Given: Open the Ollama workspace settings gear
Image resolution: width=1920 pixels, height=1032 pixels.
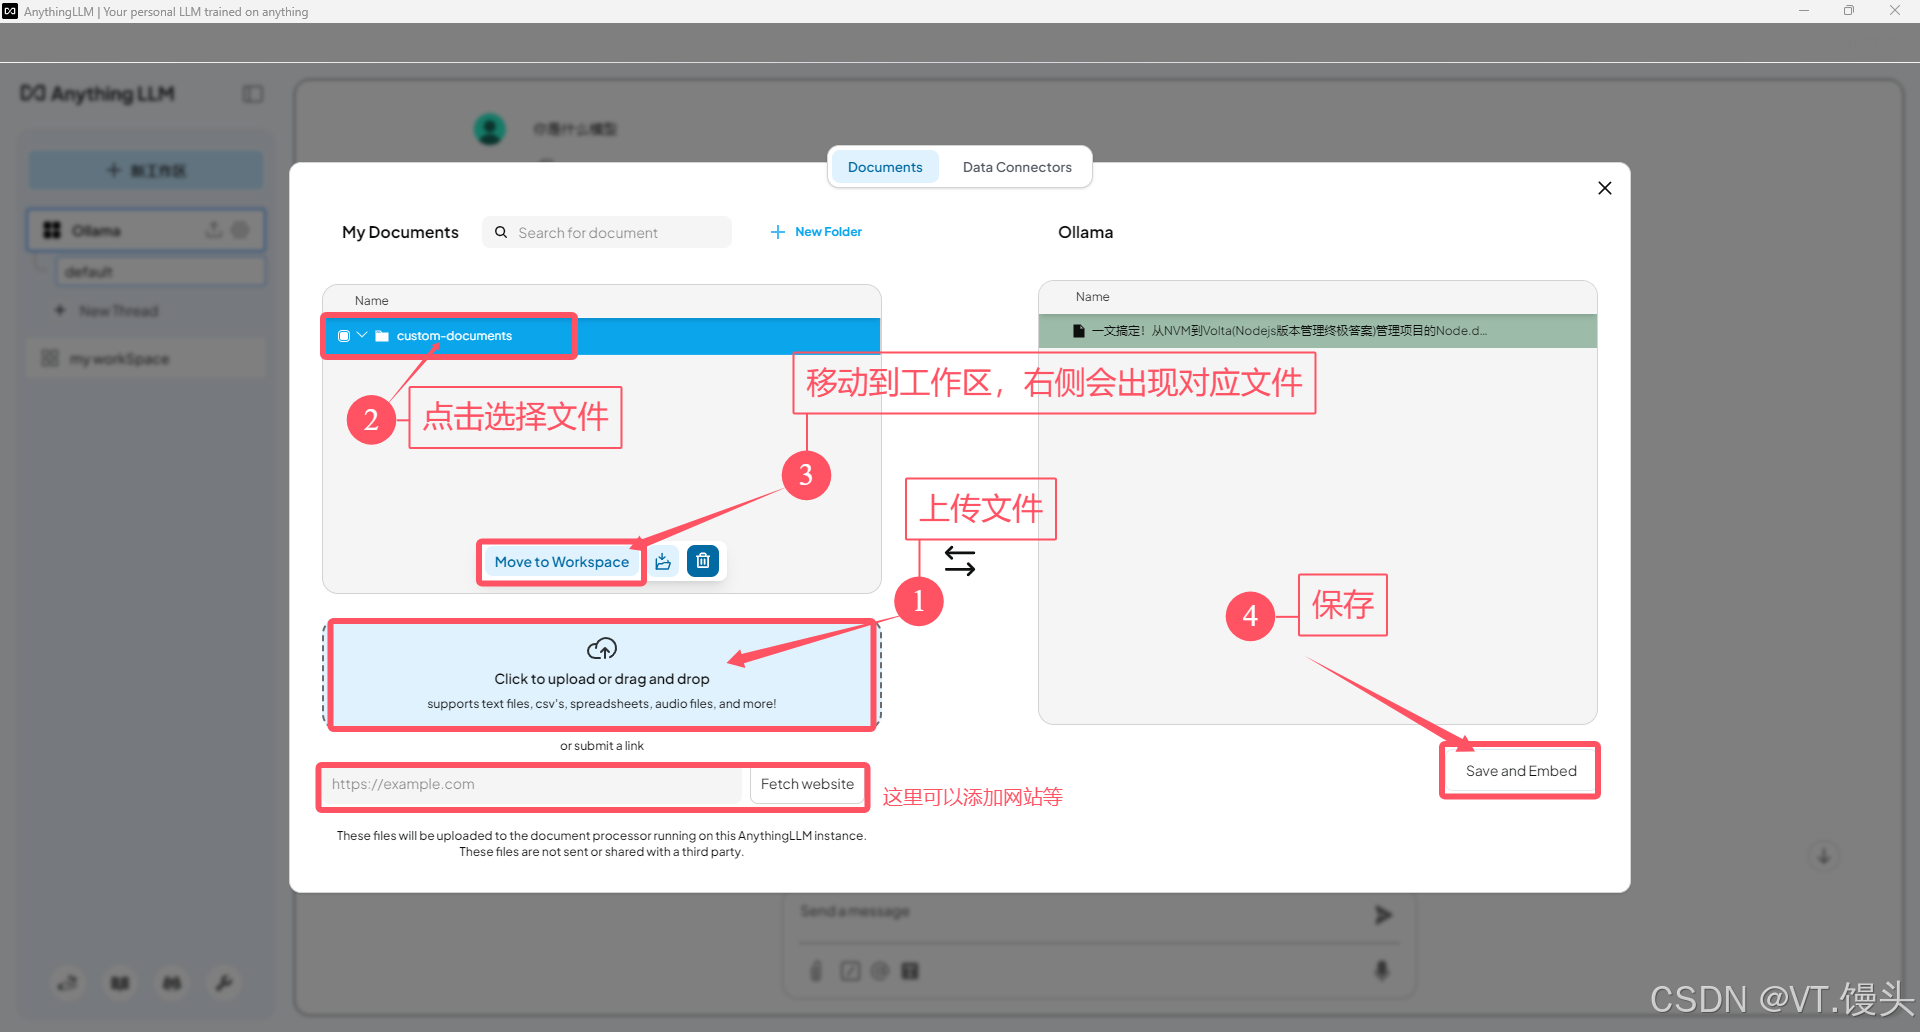Looking at the screenshot, I should pyautogui.click(x=241, y=230).
